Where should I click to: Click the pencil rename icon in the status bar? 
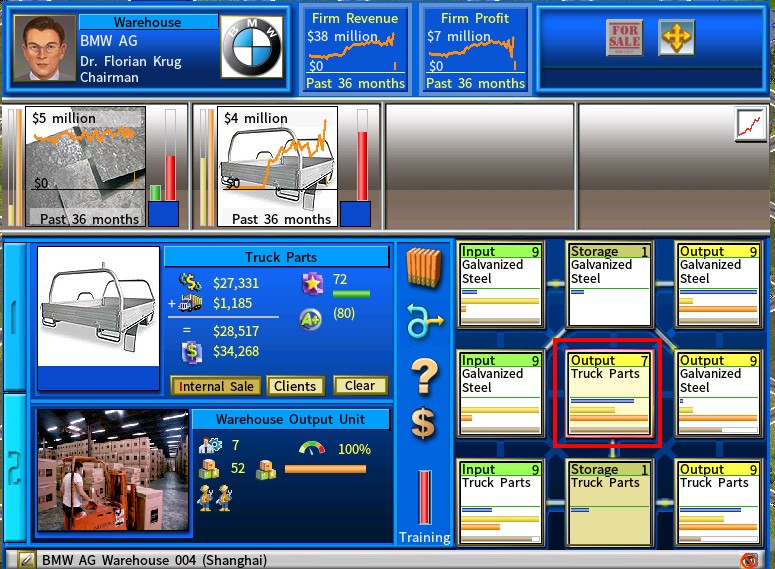point(27,560)
